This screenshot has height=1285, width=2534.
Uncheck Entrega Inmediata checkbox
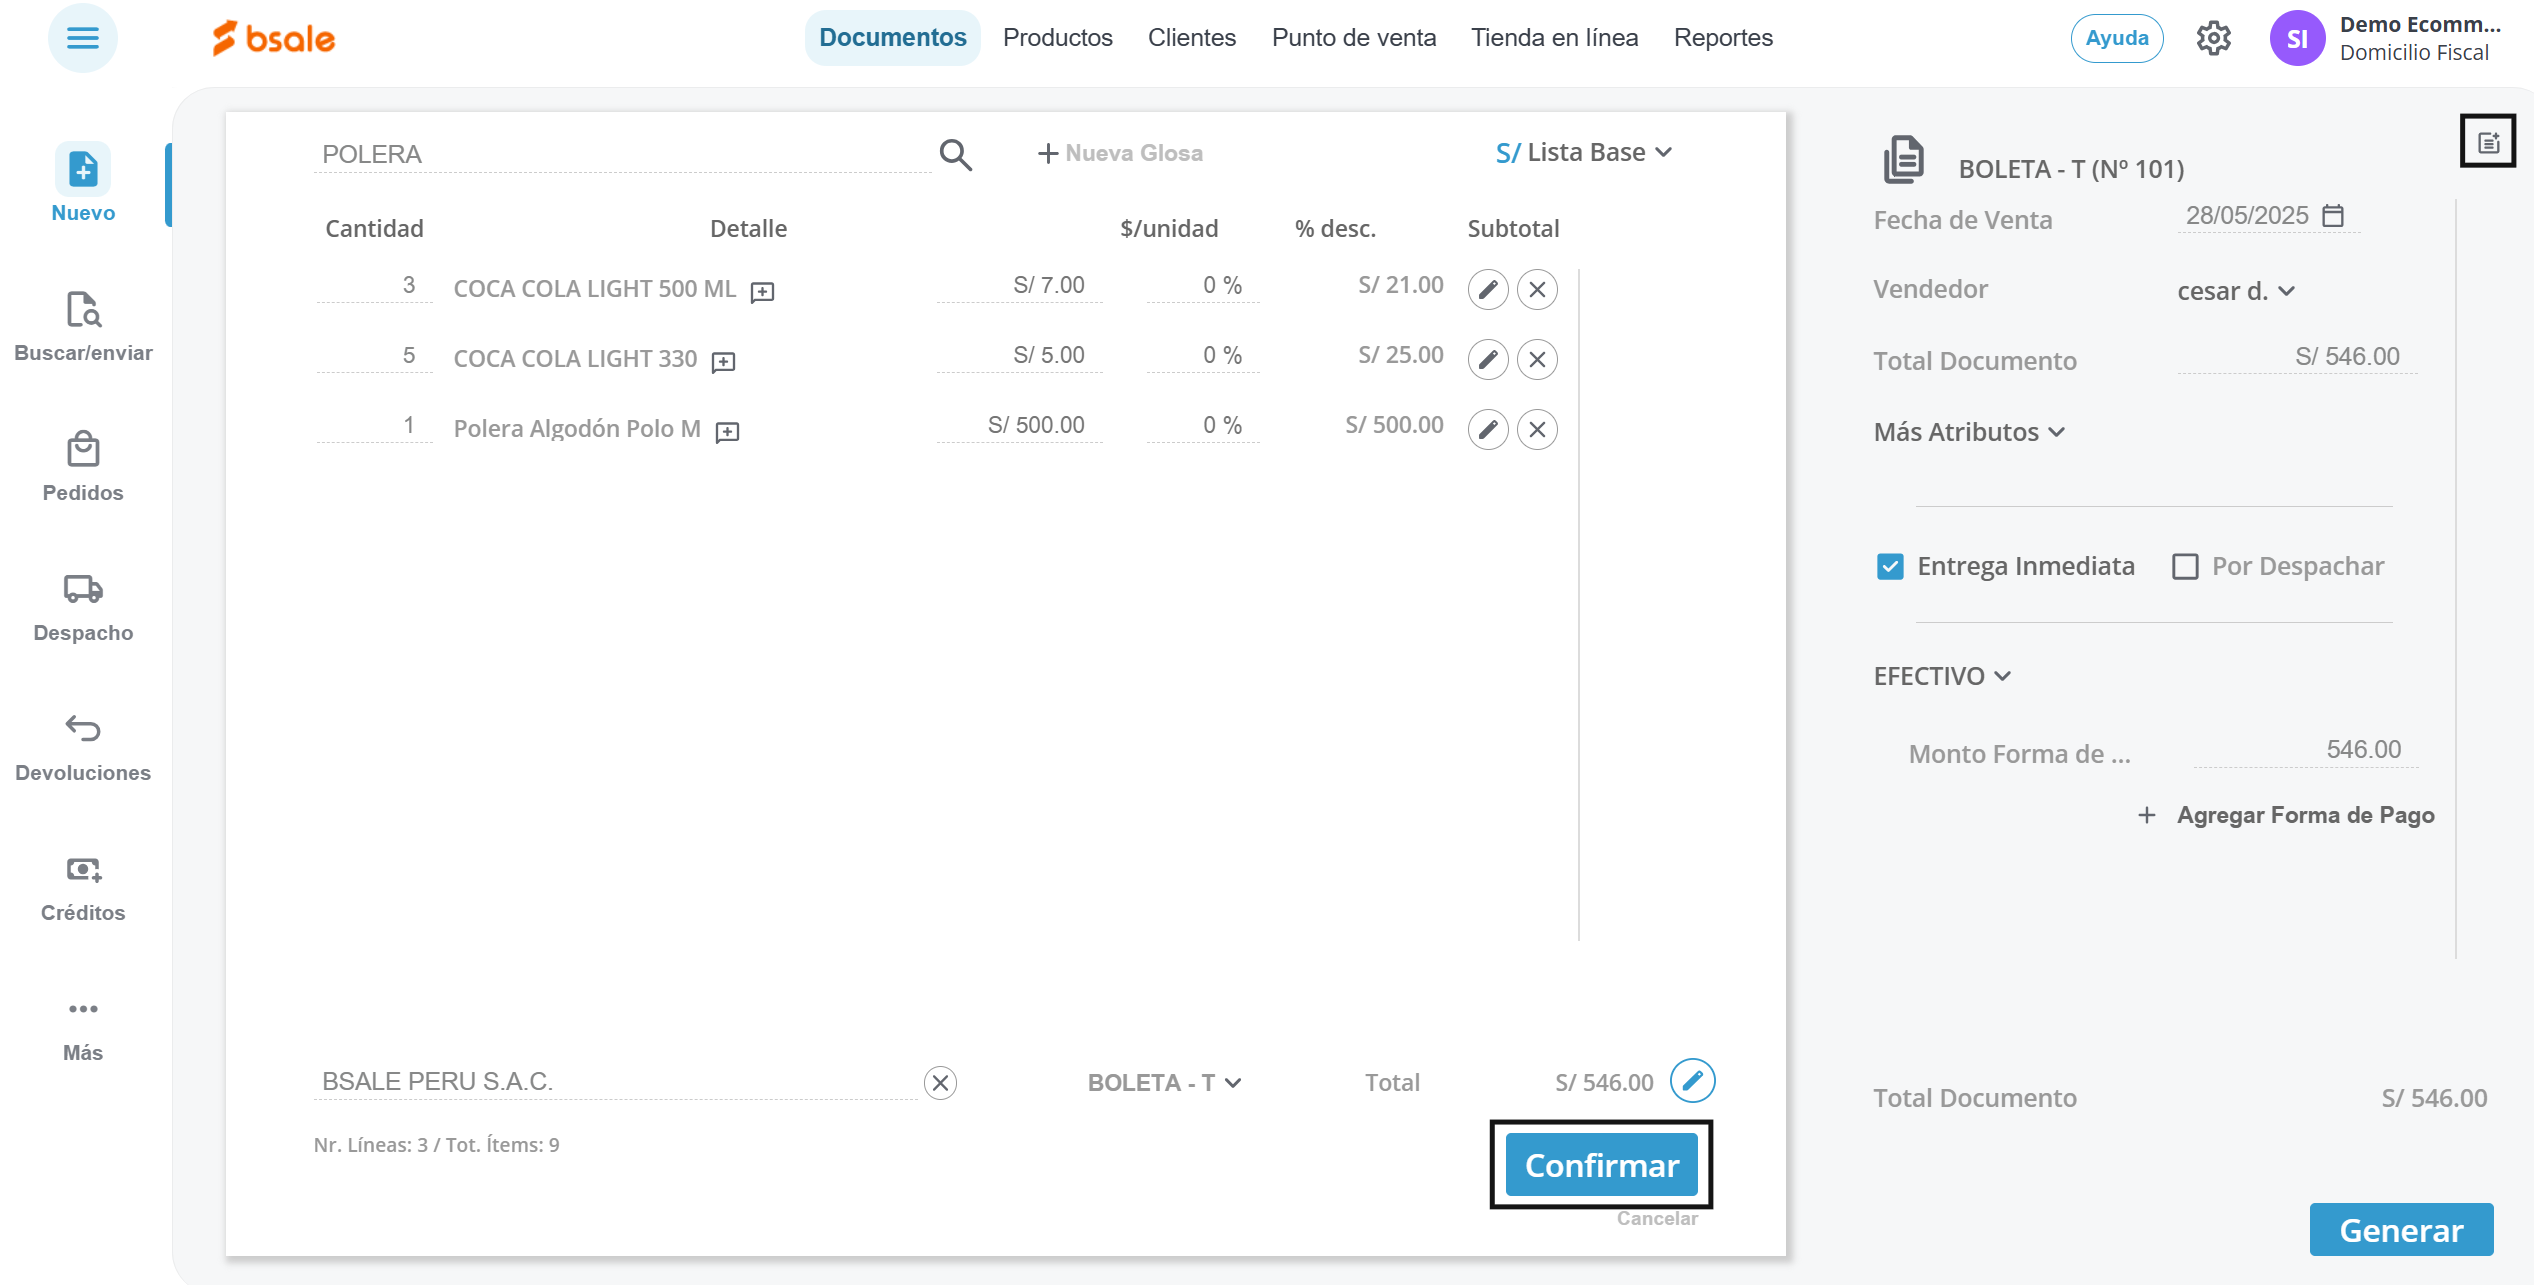click(1889, 567)
